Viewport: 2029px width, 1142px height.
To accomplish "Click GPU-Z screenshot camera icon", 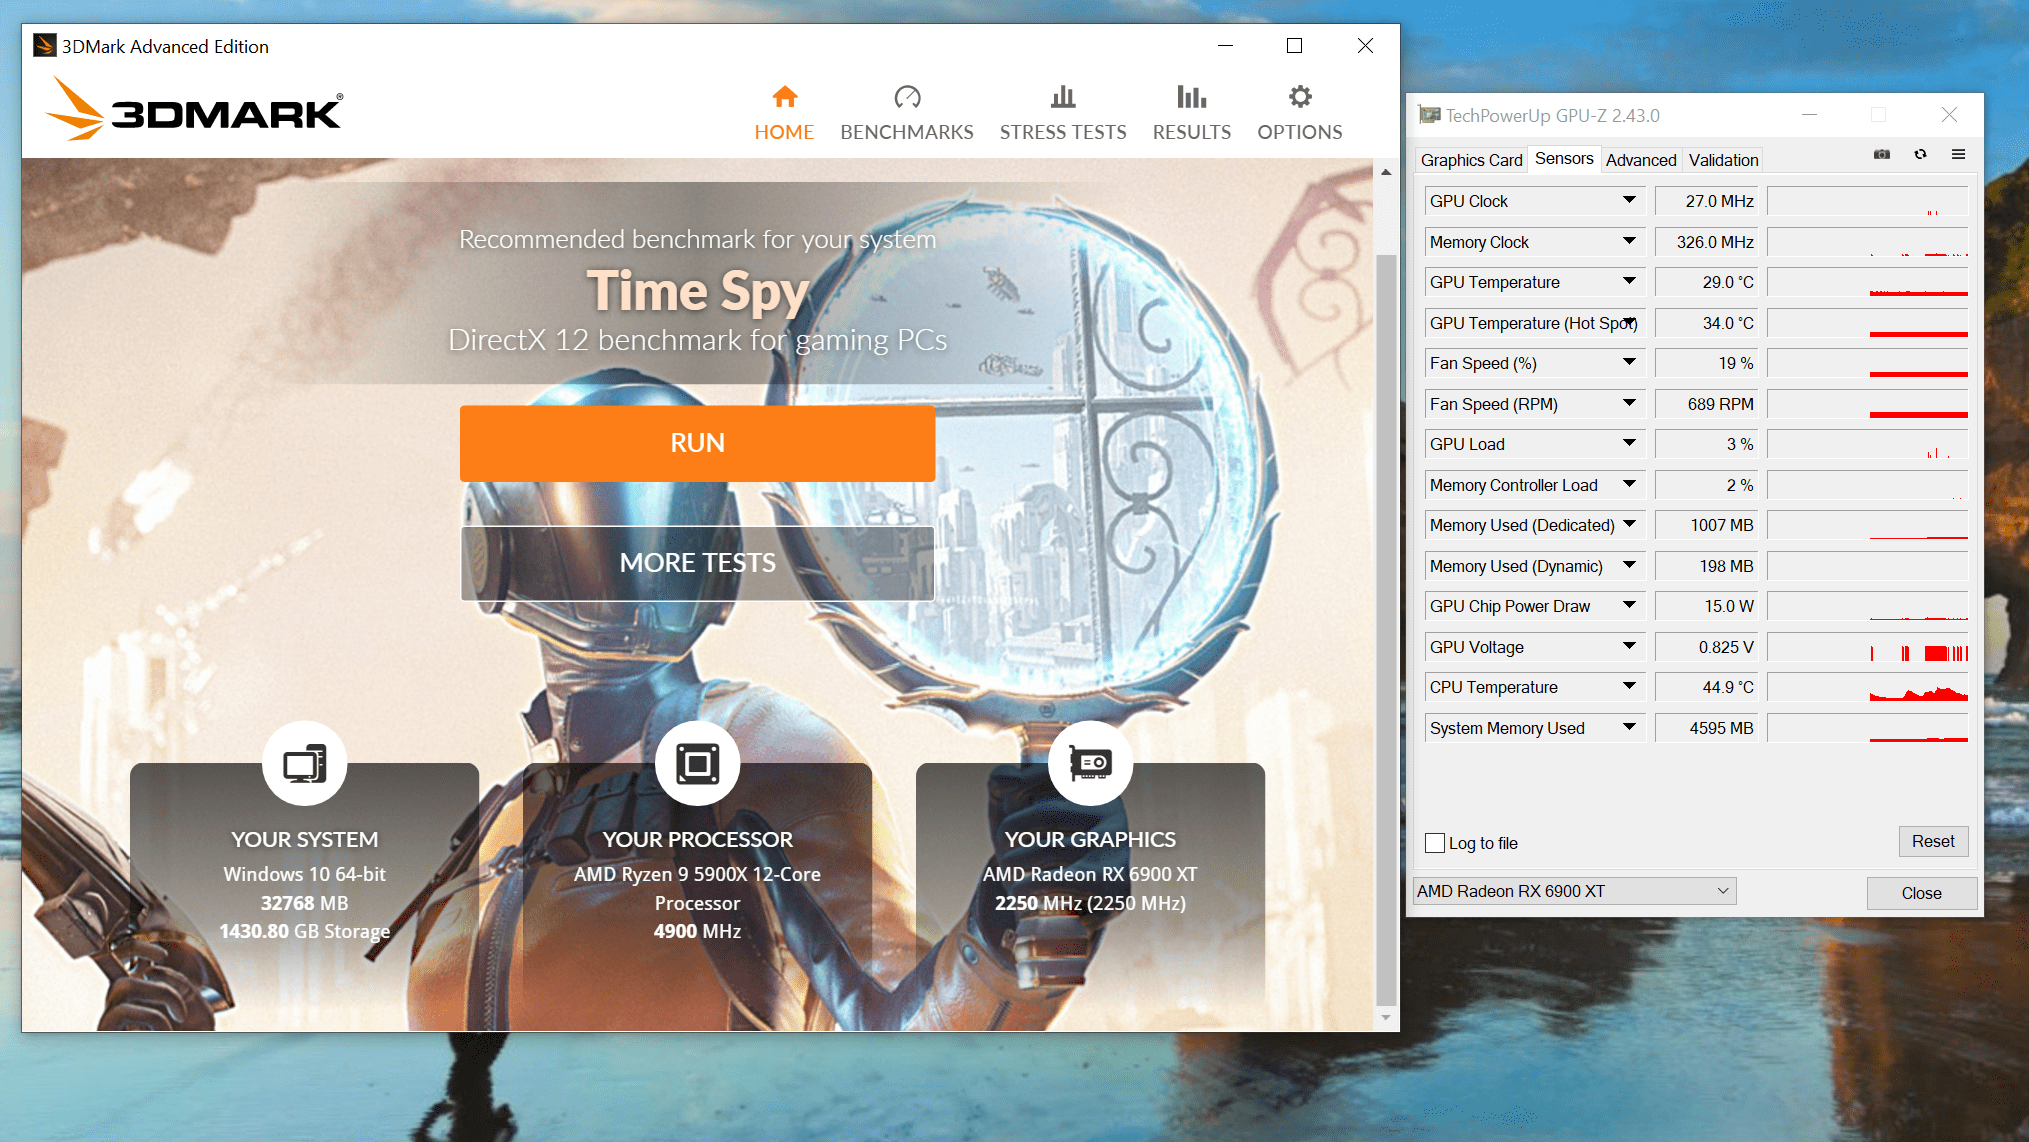I will tap(1882, 155).
